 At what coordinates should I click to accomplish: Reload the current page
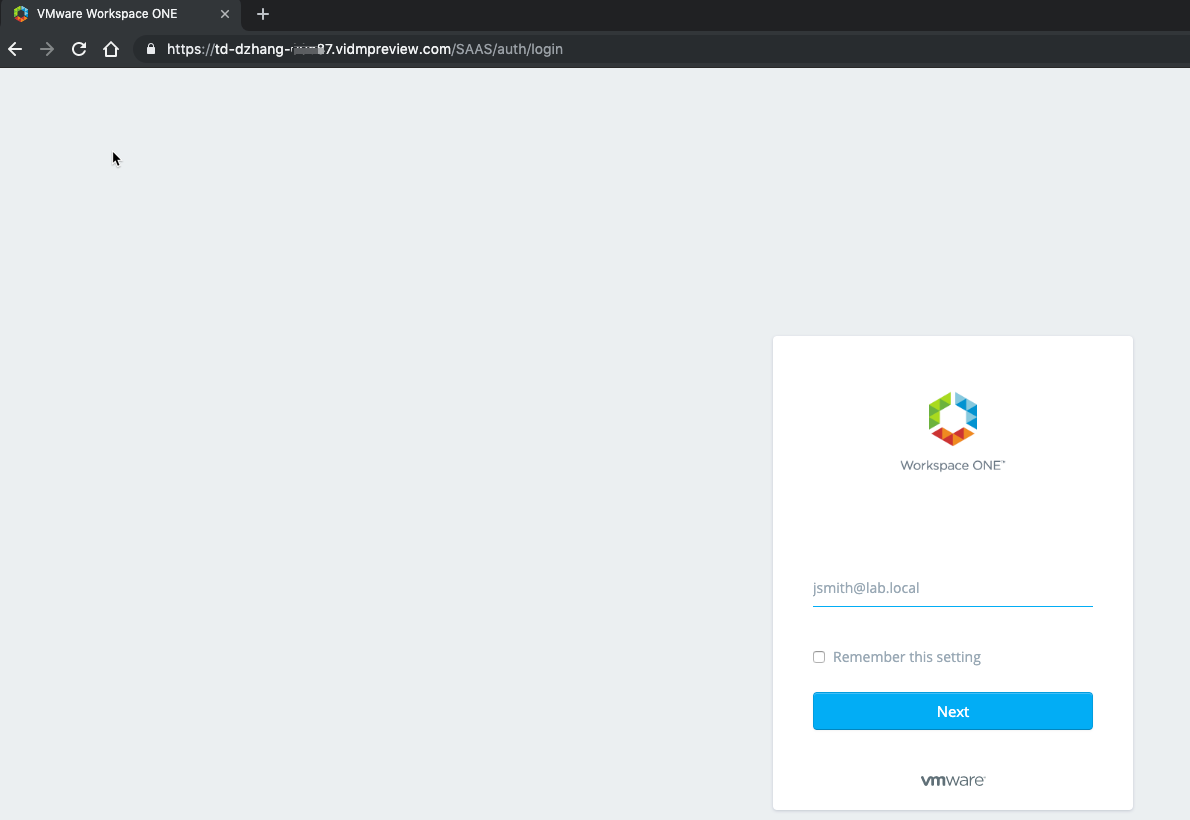(79, 49)
